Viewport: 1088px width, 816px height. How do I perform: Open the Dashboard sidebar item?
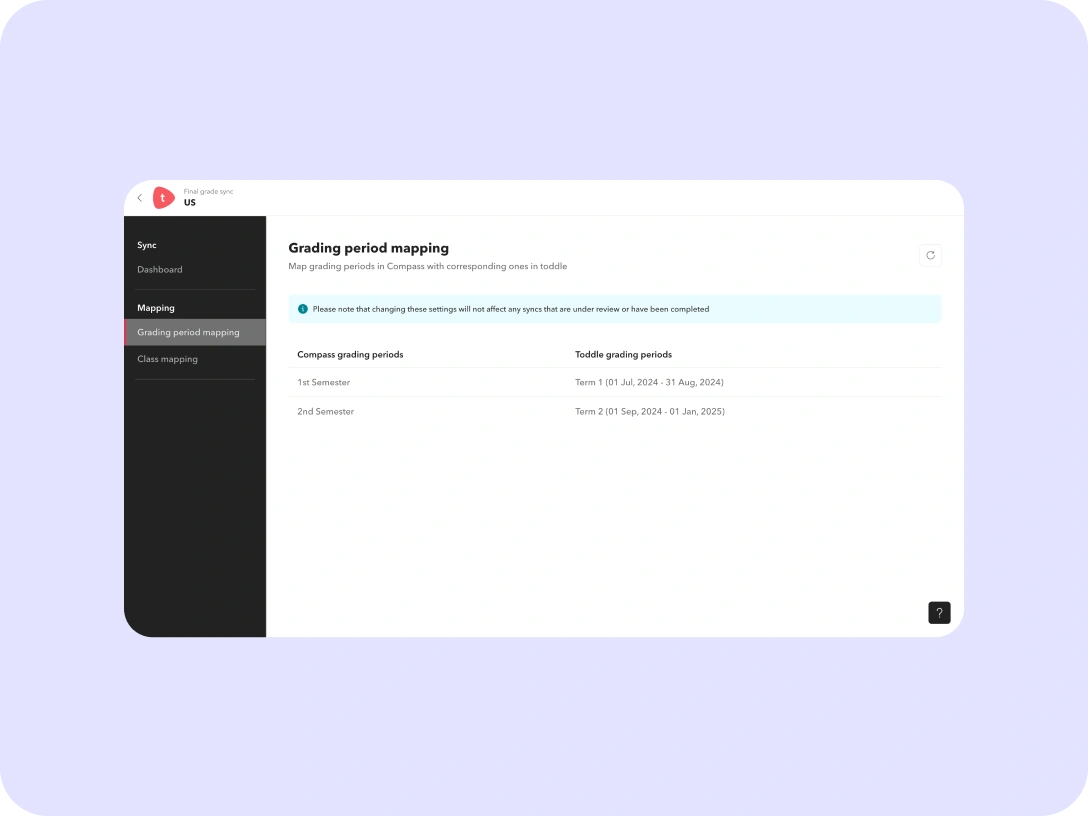pyautogui.click(x=160, y=270)
